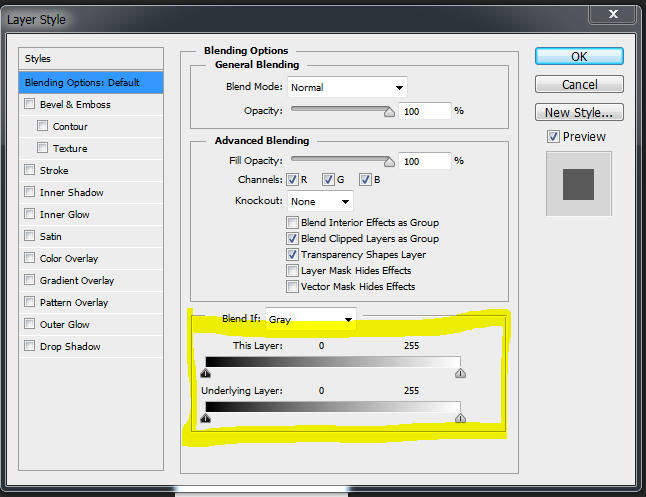Open Contour settings label

70,126
